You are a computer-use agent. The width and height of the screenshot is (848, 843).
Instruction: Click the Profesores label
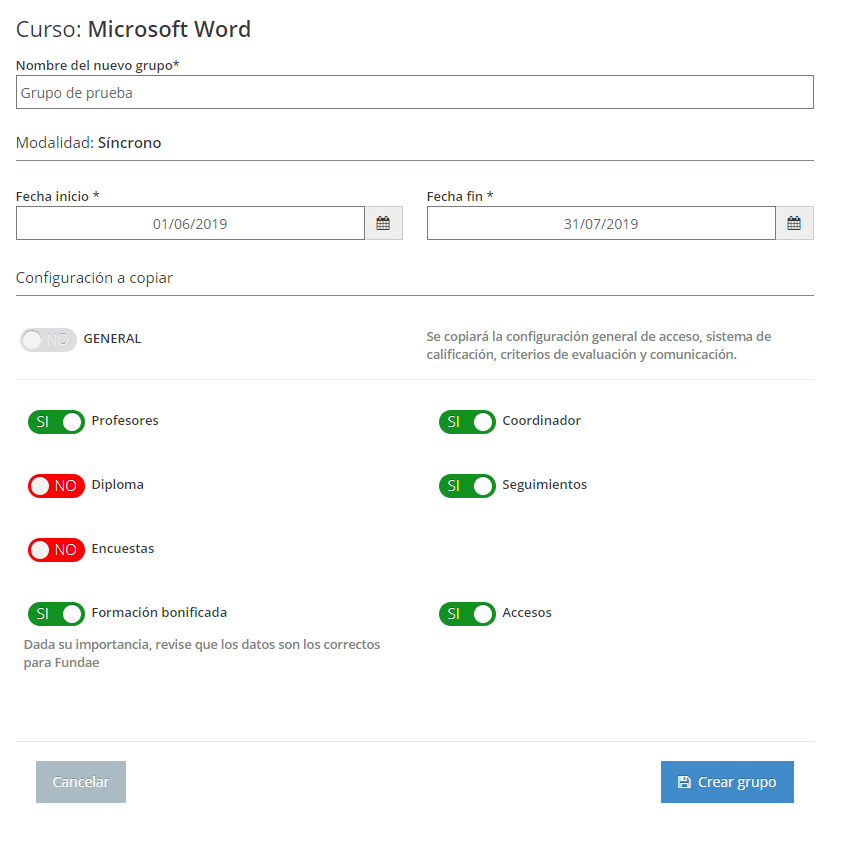125,421
